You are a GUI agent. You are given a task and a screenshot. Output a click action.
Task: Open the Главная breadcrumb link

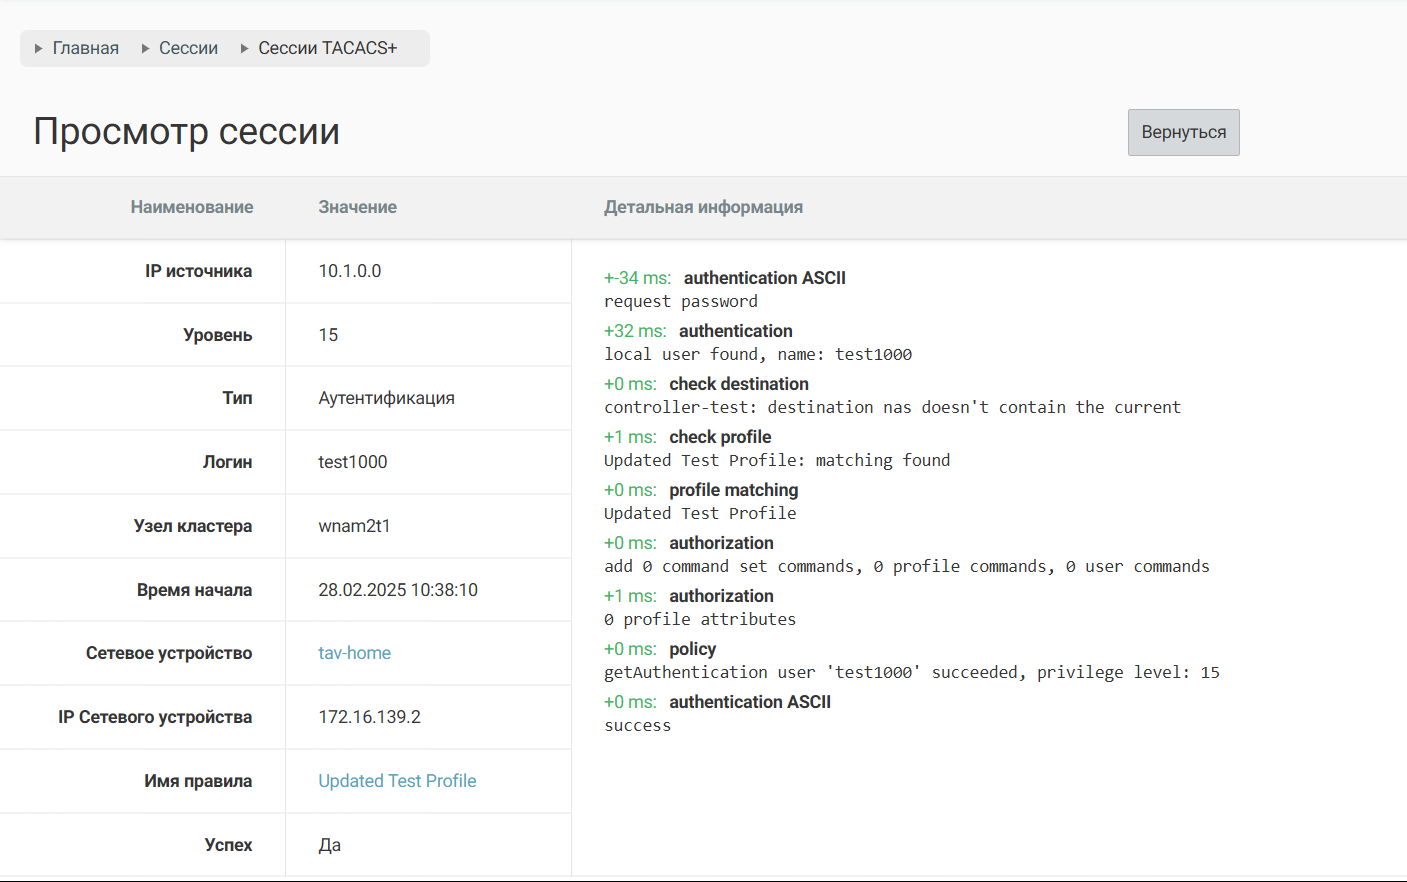(x=85, y=48)
